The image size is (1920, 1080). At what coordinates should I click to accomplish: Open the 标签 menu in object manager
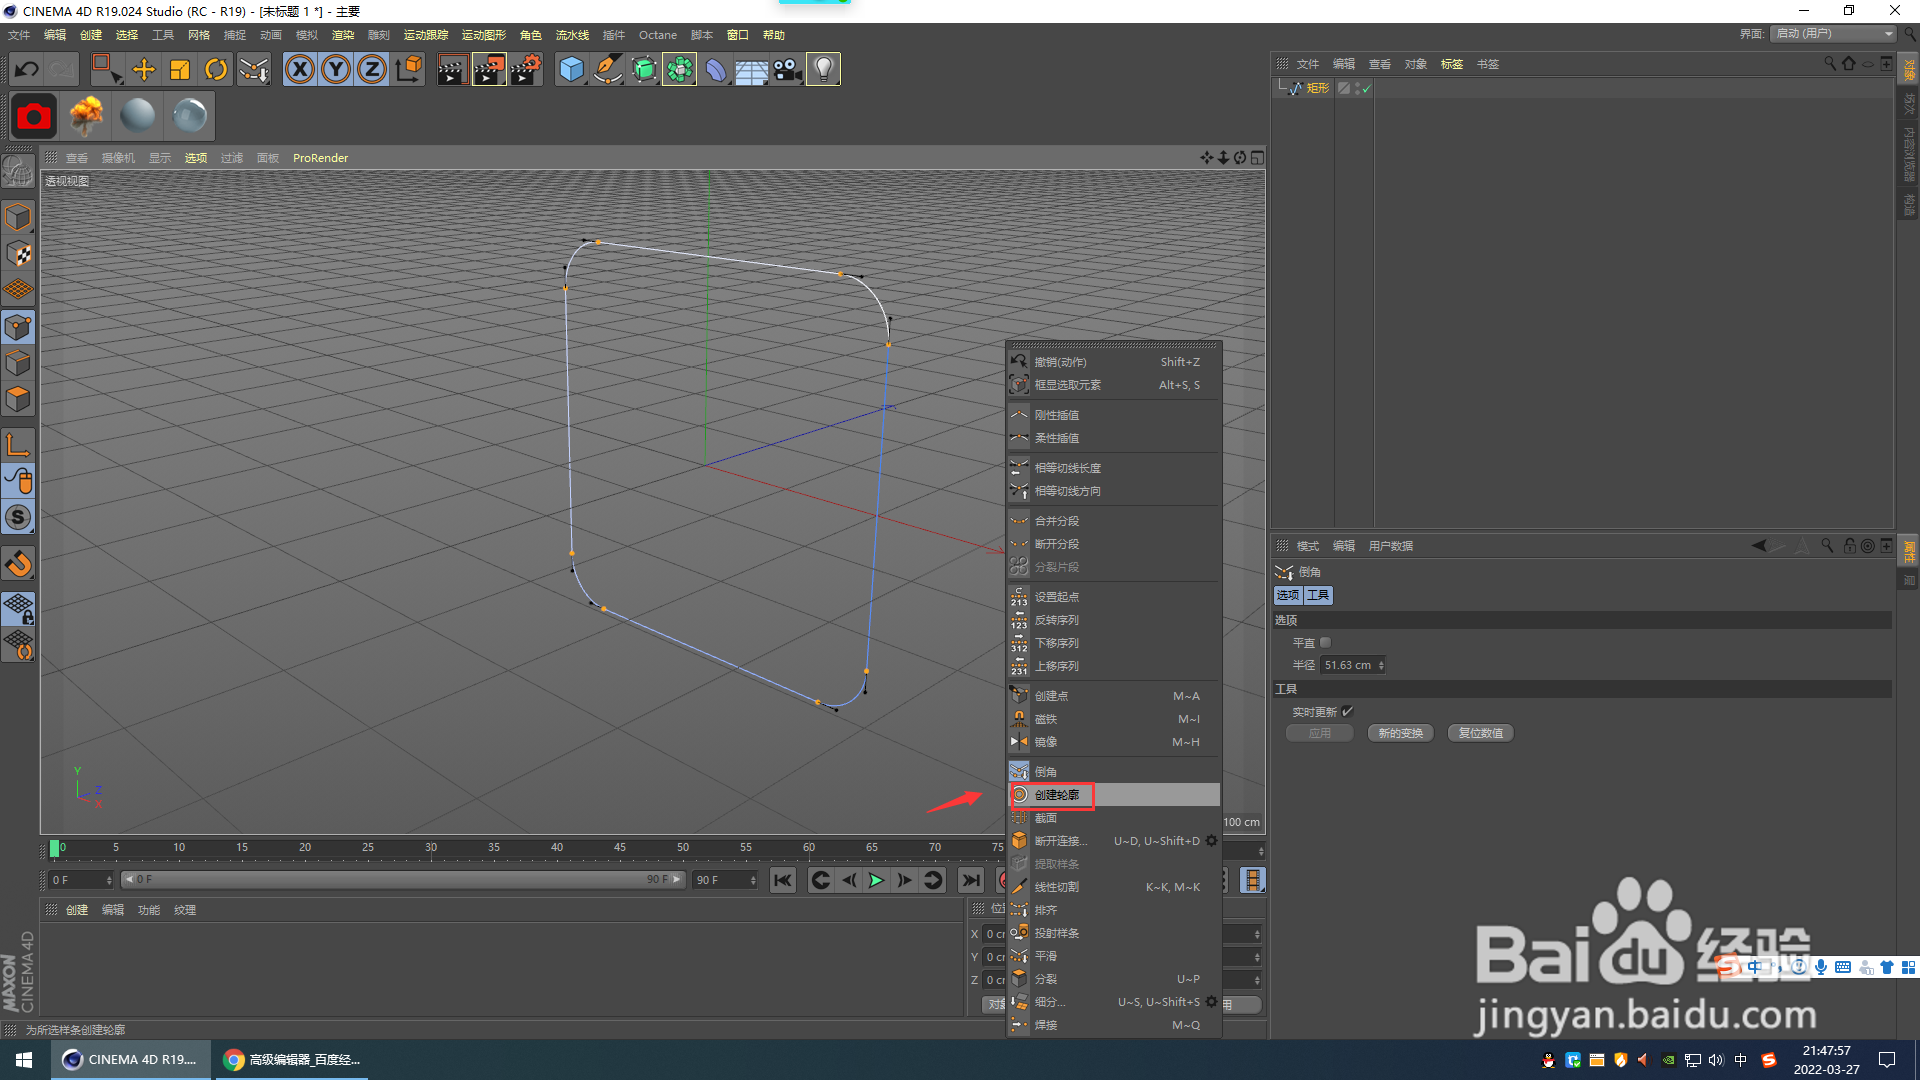pyautogui.click(x=1452, y=64)
